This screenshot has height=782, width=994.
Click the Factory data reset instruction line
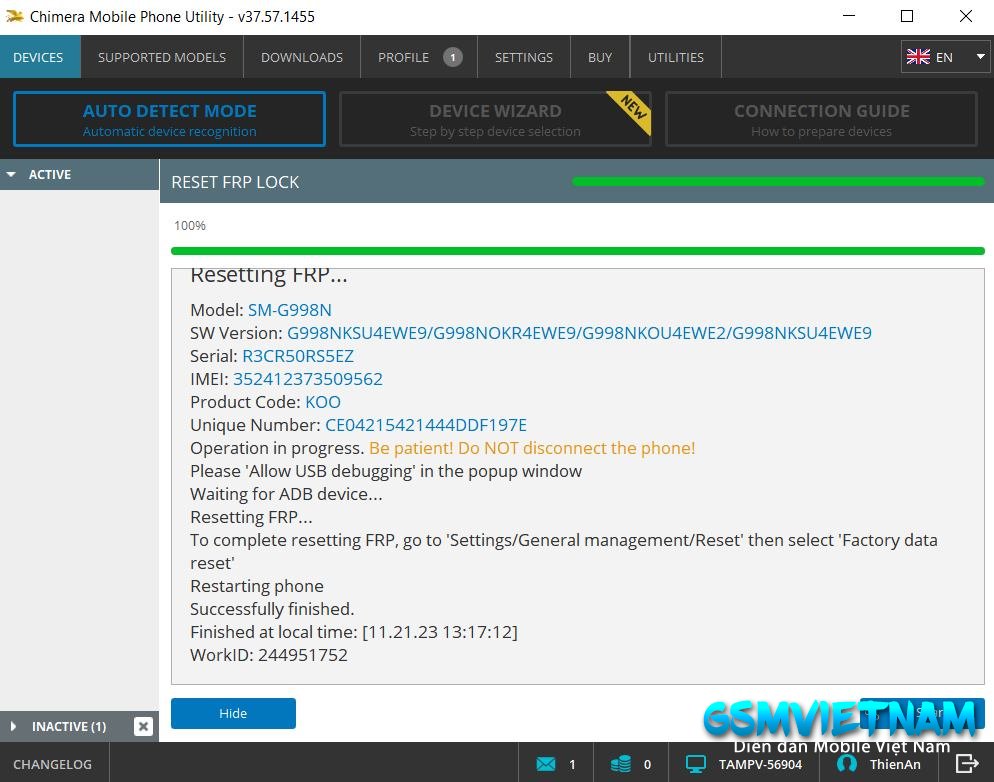[564, 551]
